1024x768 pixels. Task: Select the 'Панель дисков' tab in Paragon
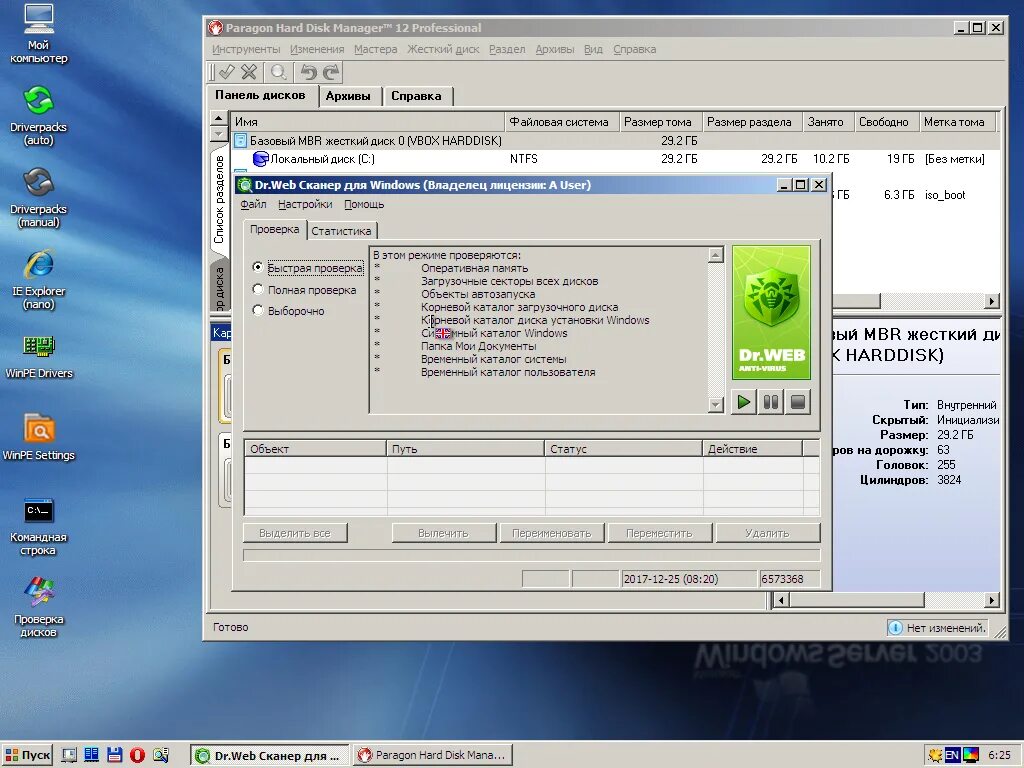click(261, 95)
